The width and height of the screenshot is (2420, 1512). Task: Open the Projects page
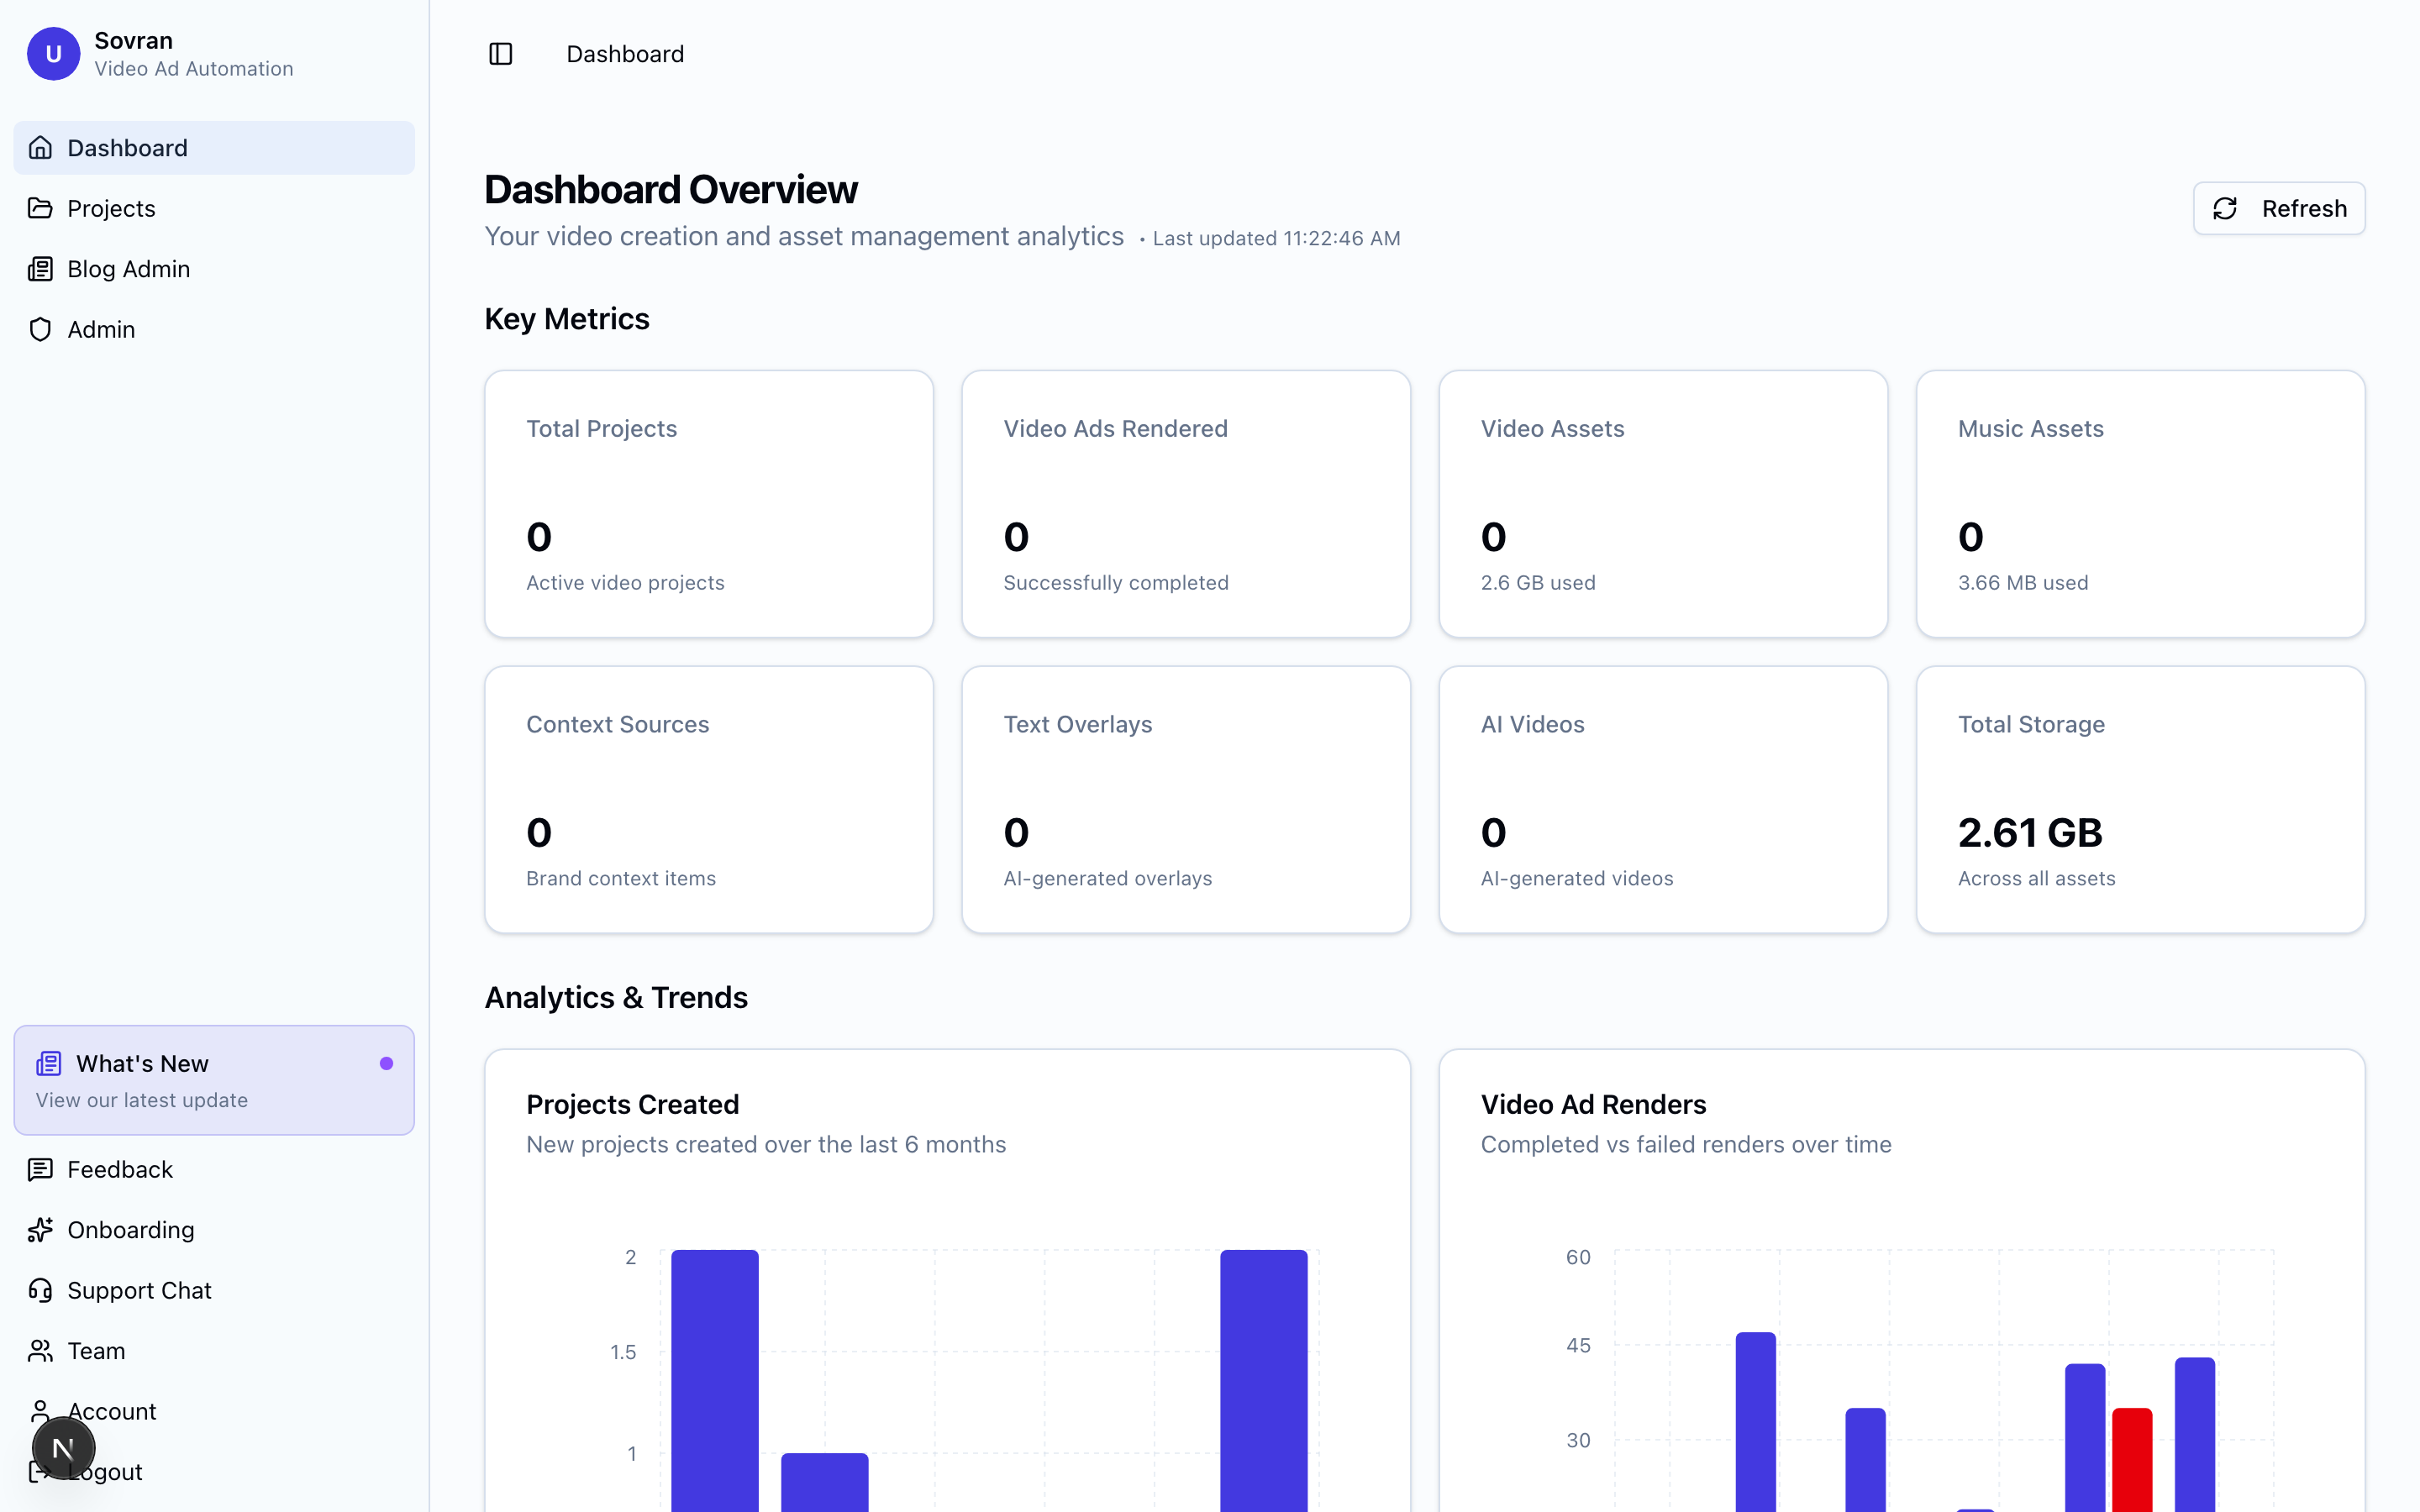(x=214, y=208)
